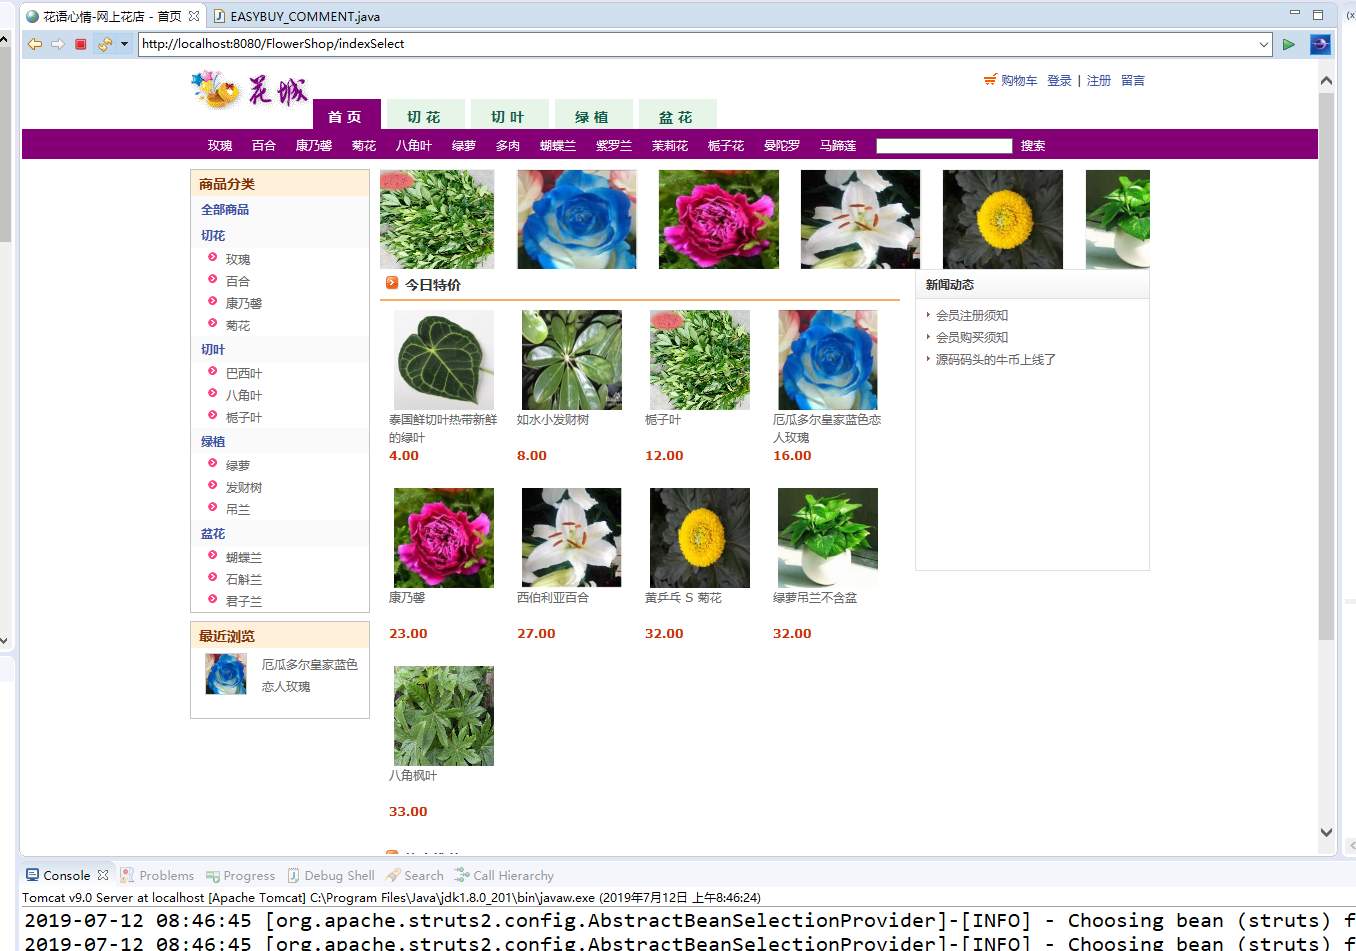Open the URL bar history dropdown
The height and width of the screenshot is (951, 1356).
1262,44
